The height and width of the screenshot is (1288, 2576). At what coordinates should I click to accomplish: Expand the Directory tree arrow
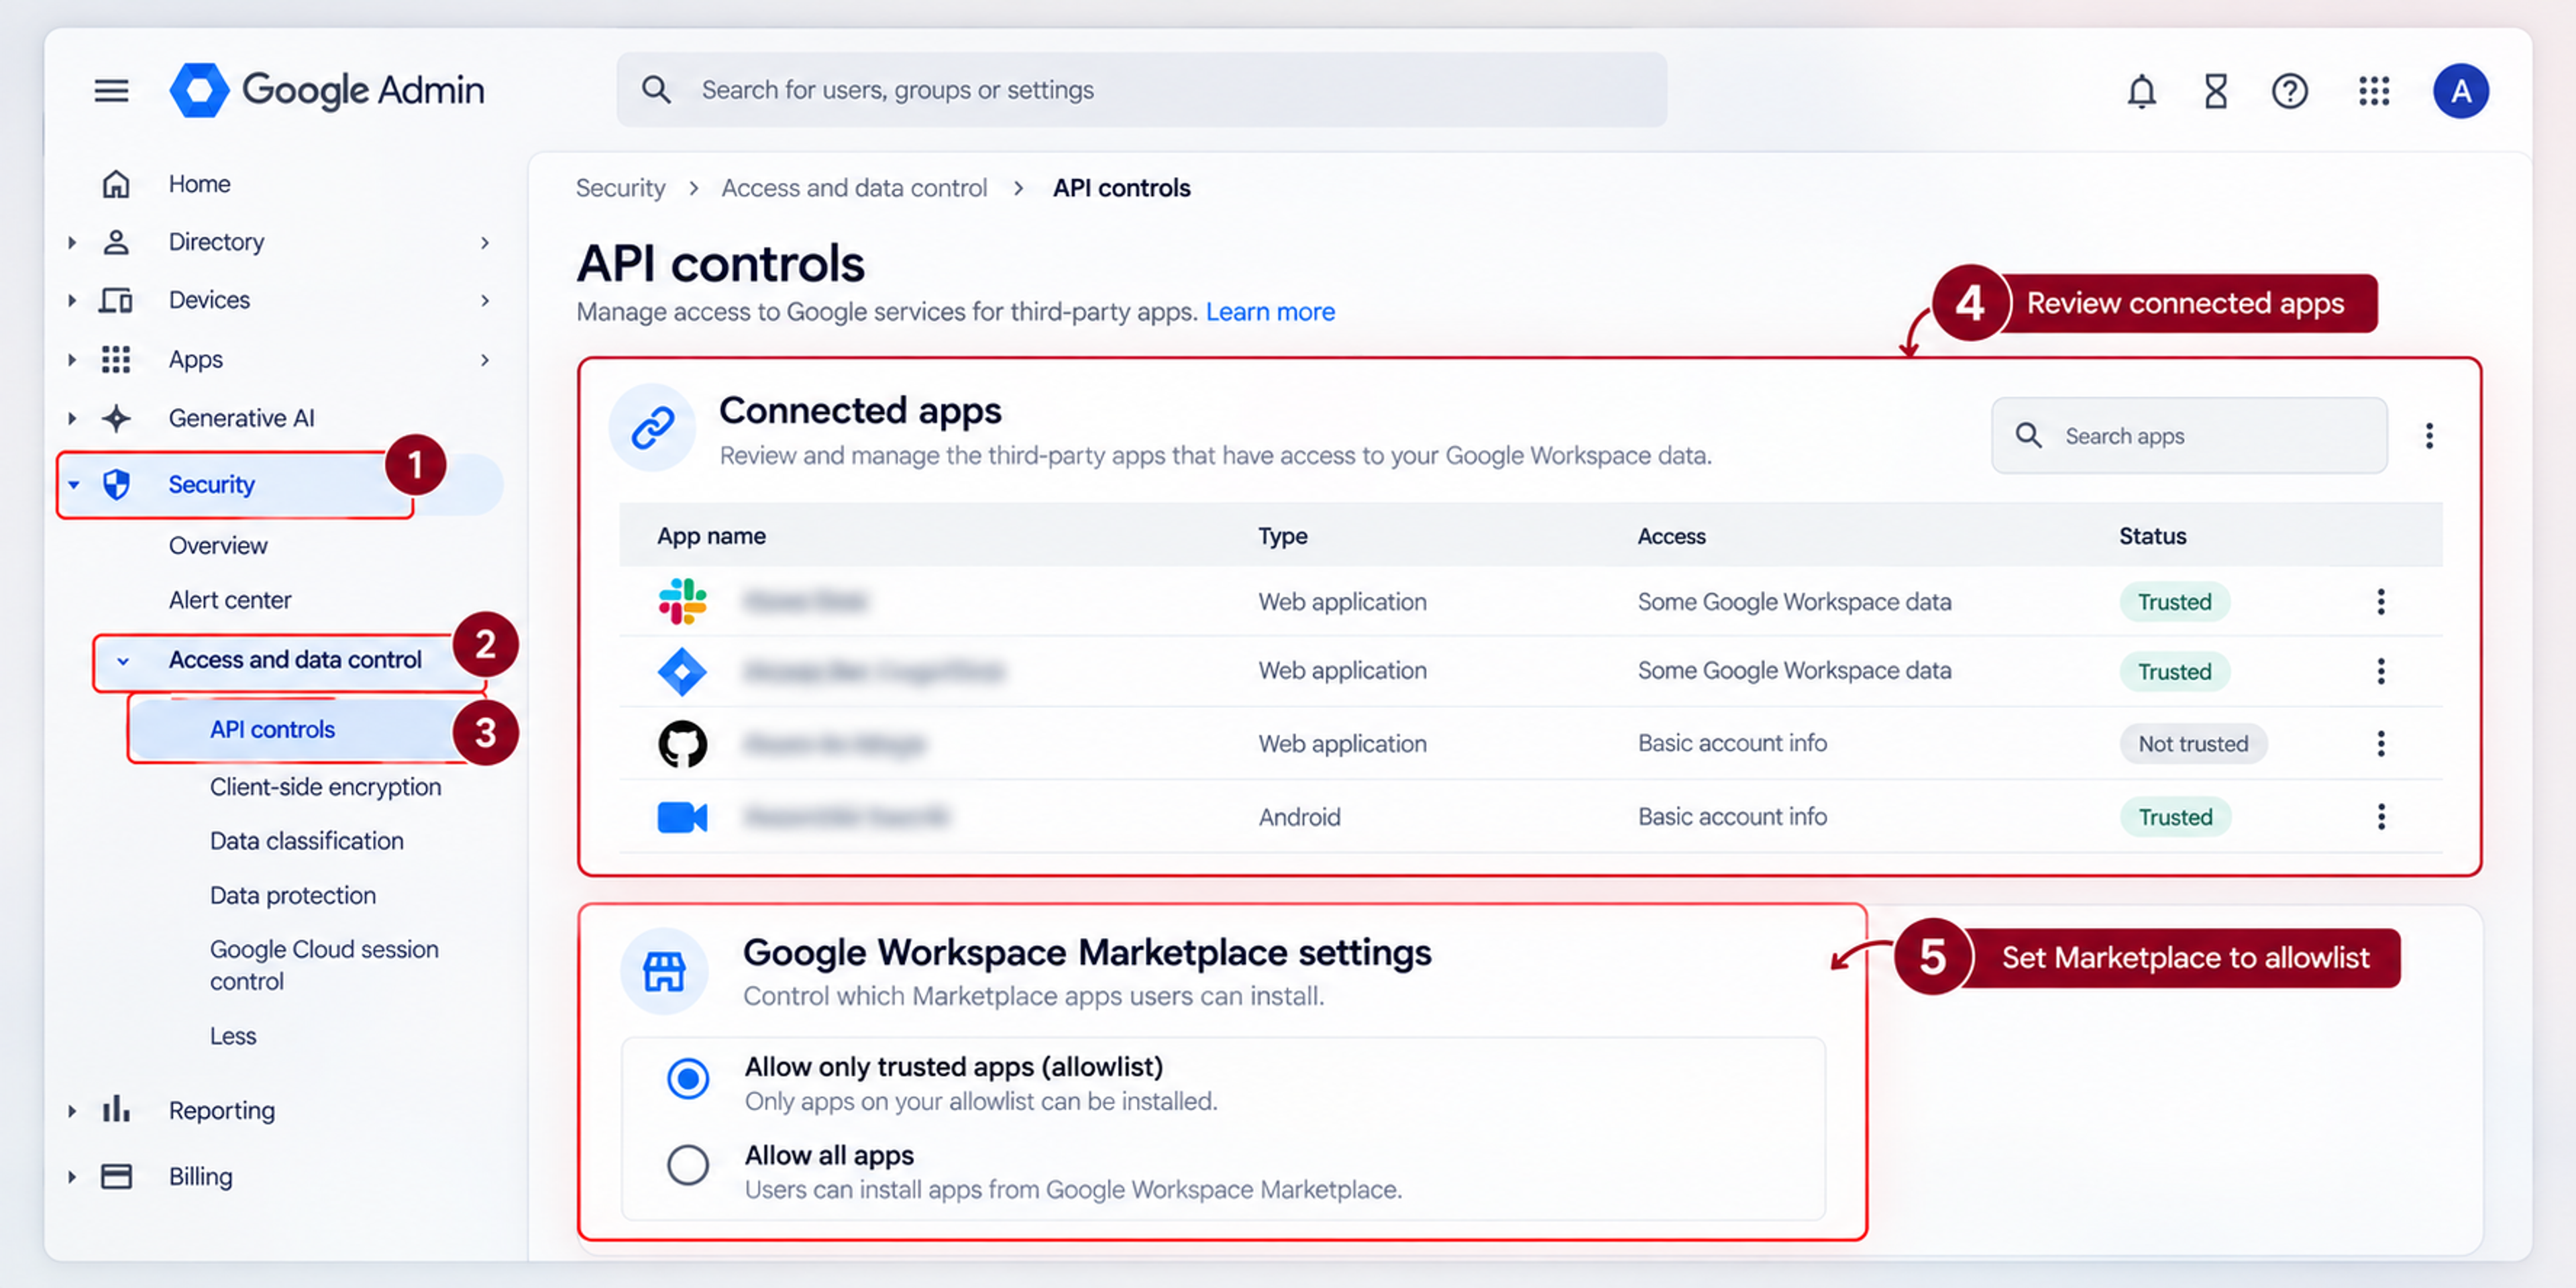(x=72, y=242)
